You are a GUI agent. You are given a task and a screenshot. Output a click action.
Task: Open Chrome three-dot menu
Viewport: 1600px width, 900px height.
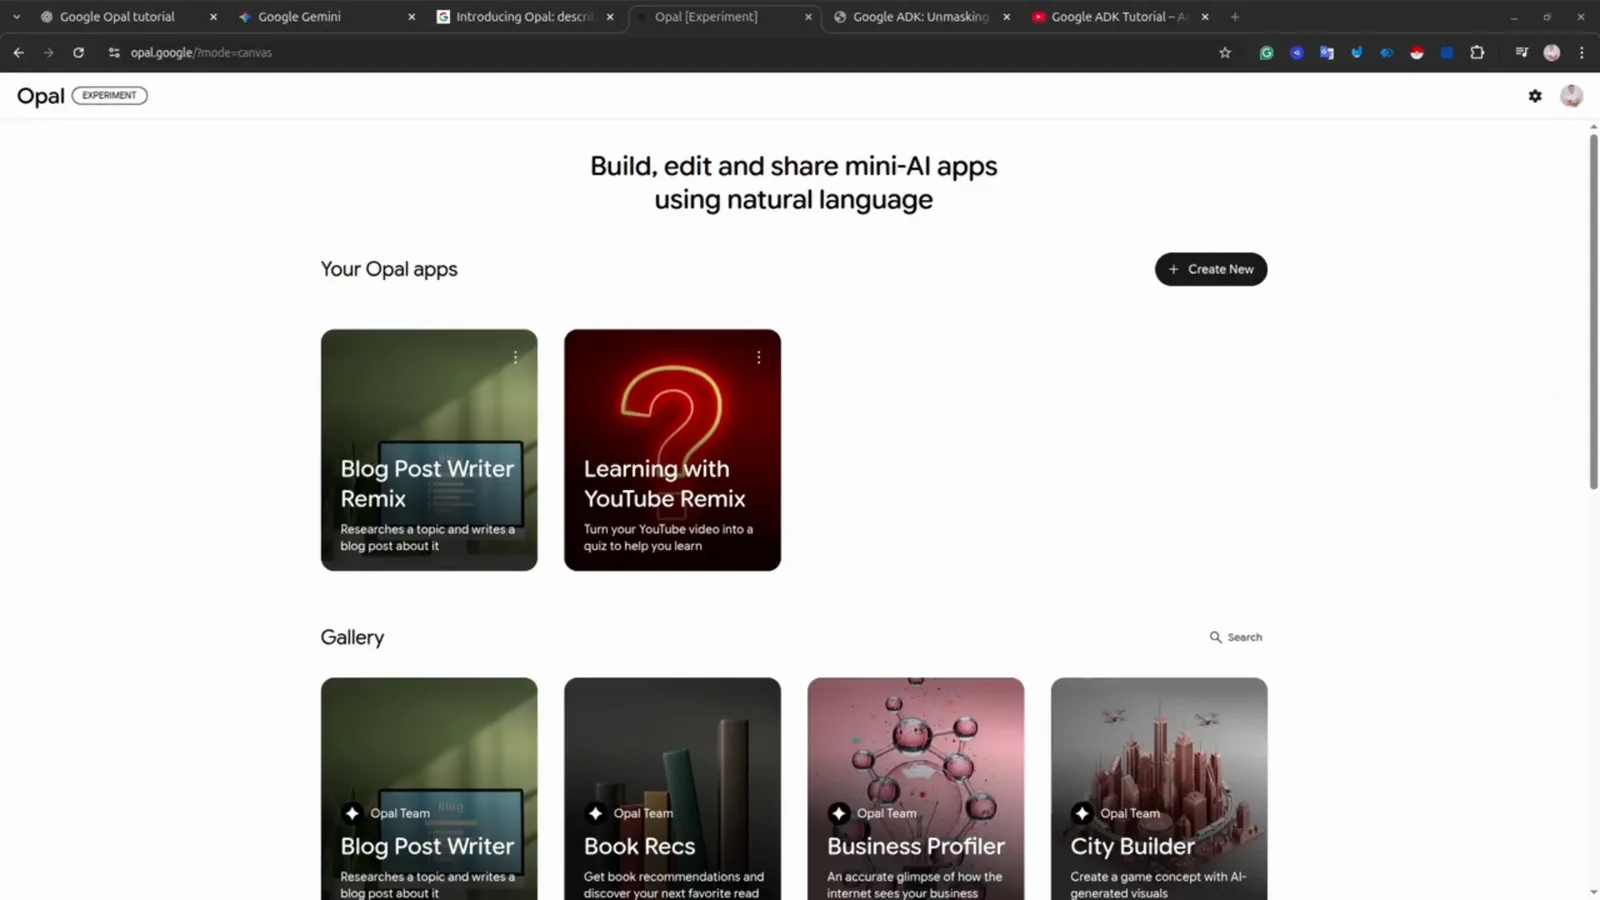coord(1581,53)
